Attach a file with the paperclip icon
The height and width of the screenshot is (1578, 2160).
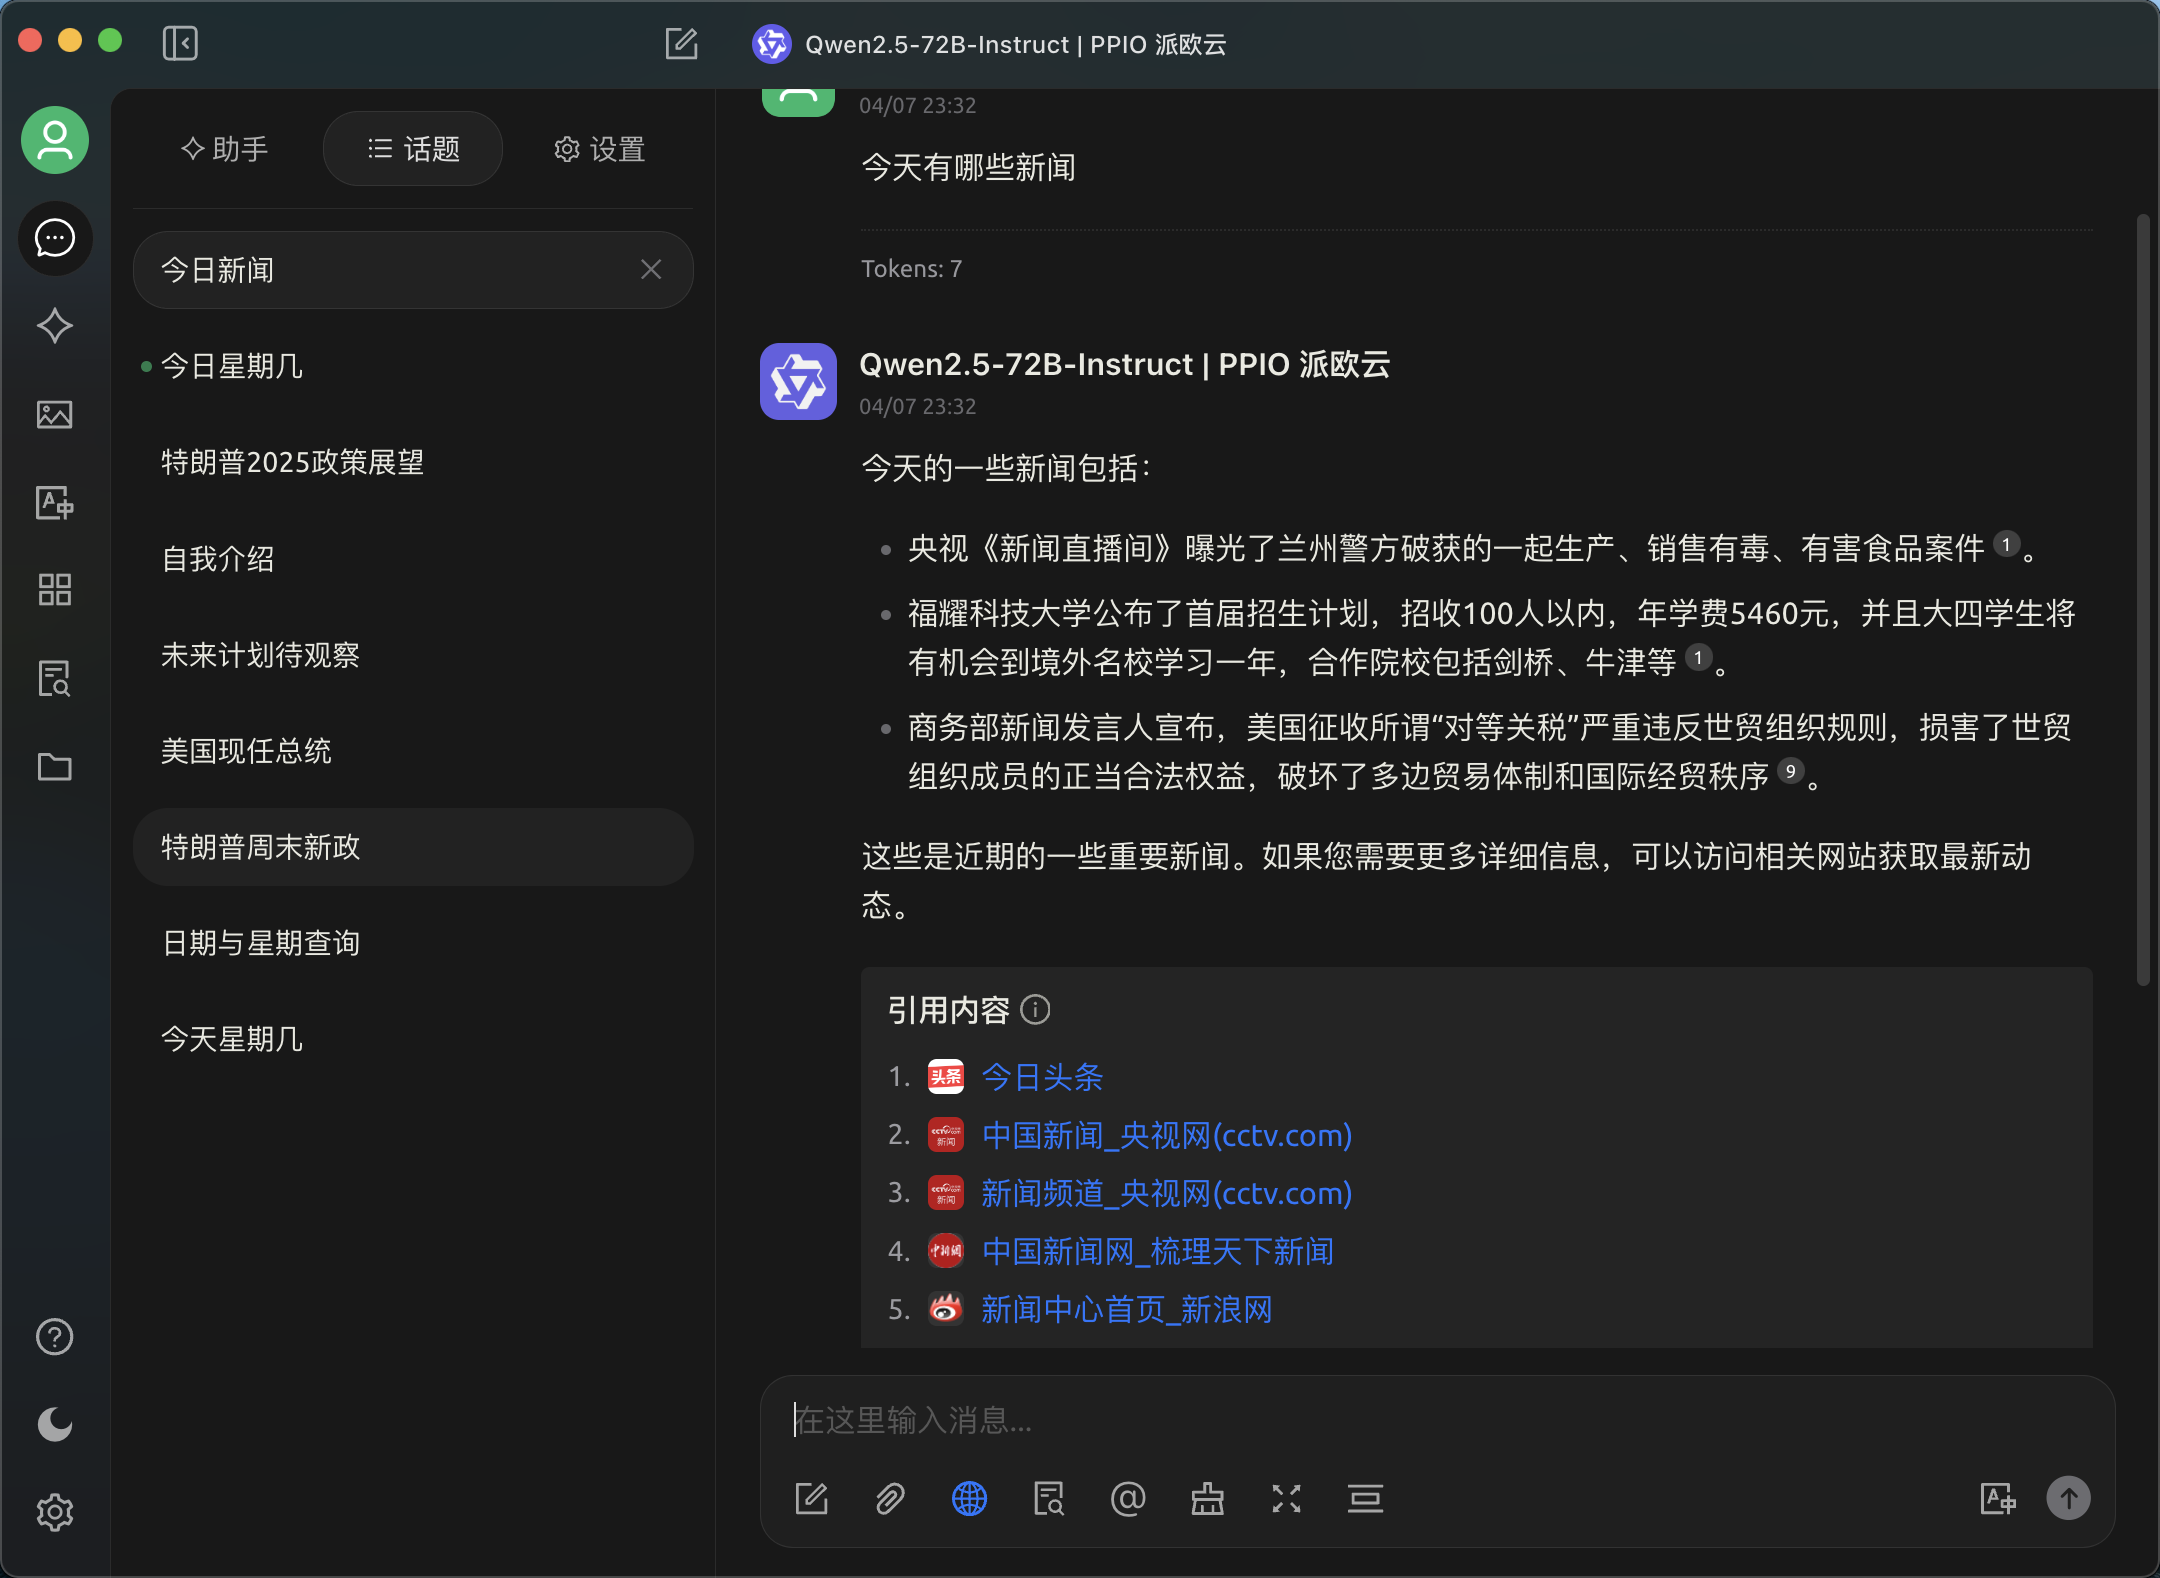click(890, 1499)
